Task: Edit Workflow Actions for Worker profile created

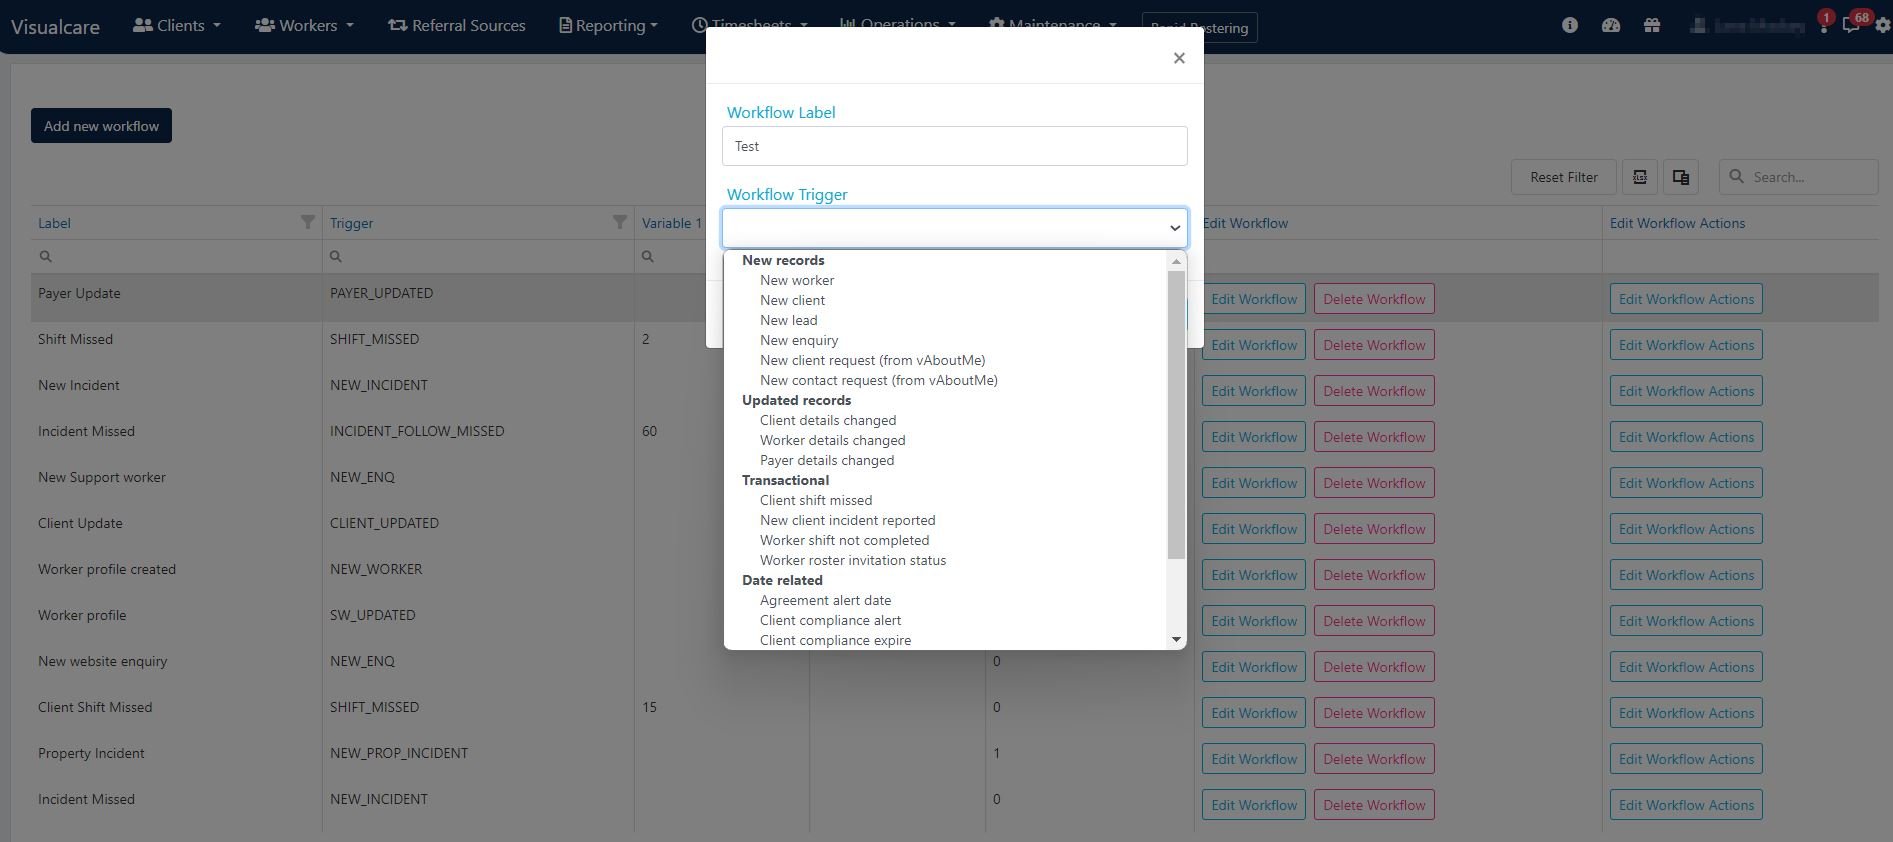Action: (1686, 575)
